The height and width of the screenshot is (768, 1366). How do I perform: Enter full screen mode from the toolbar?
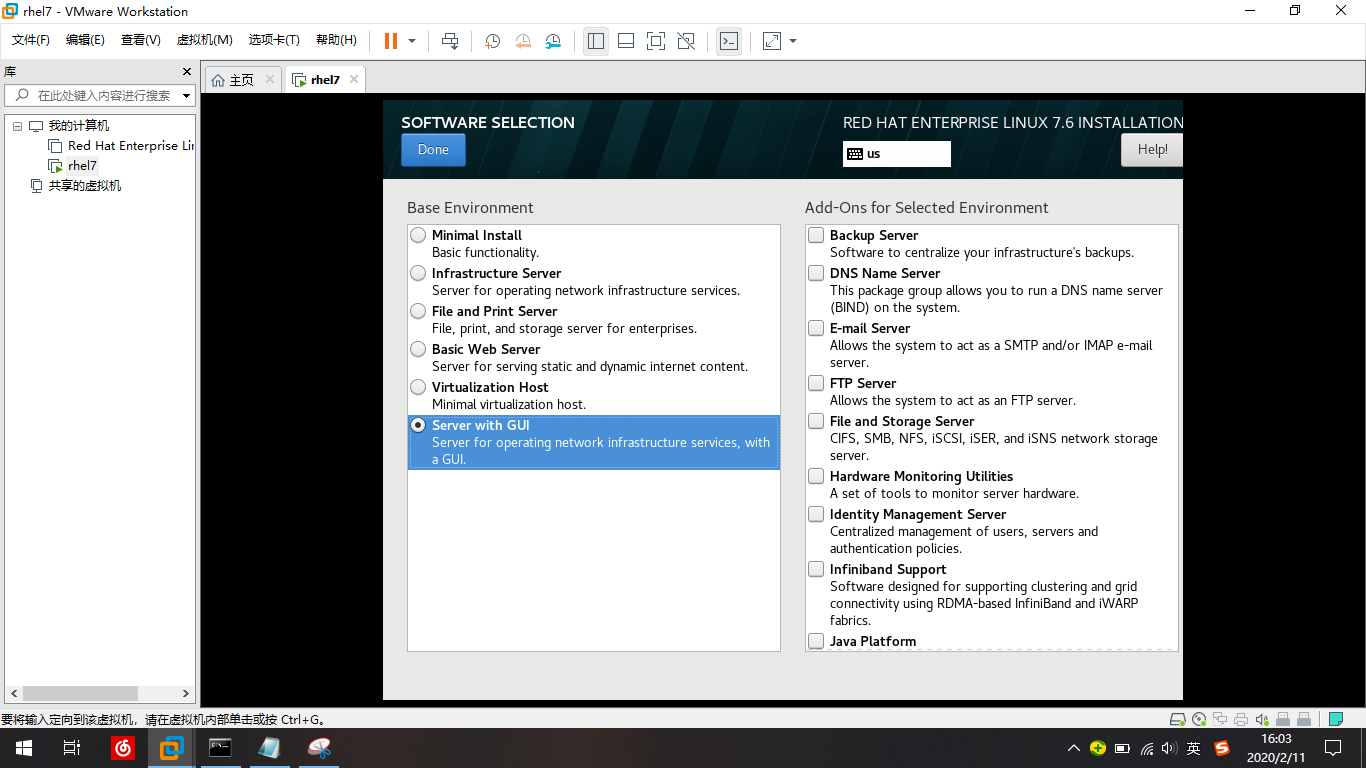point(656,41)
